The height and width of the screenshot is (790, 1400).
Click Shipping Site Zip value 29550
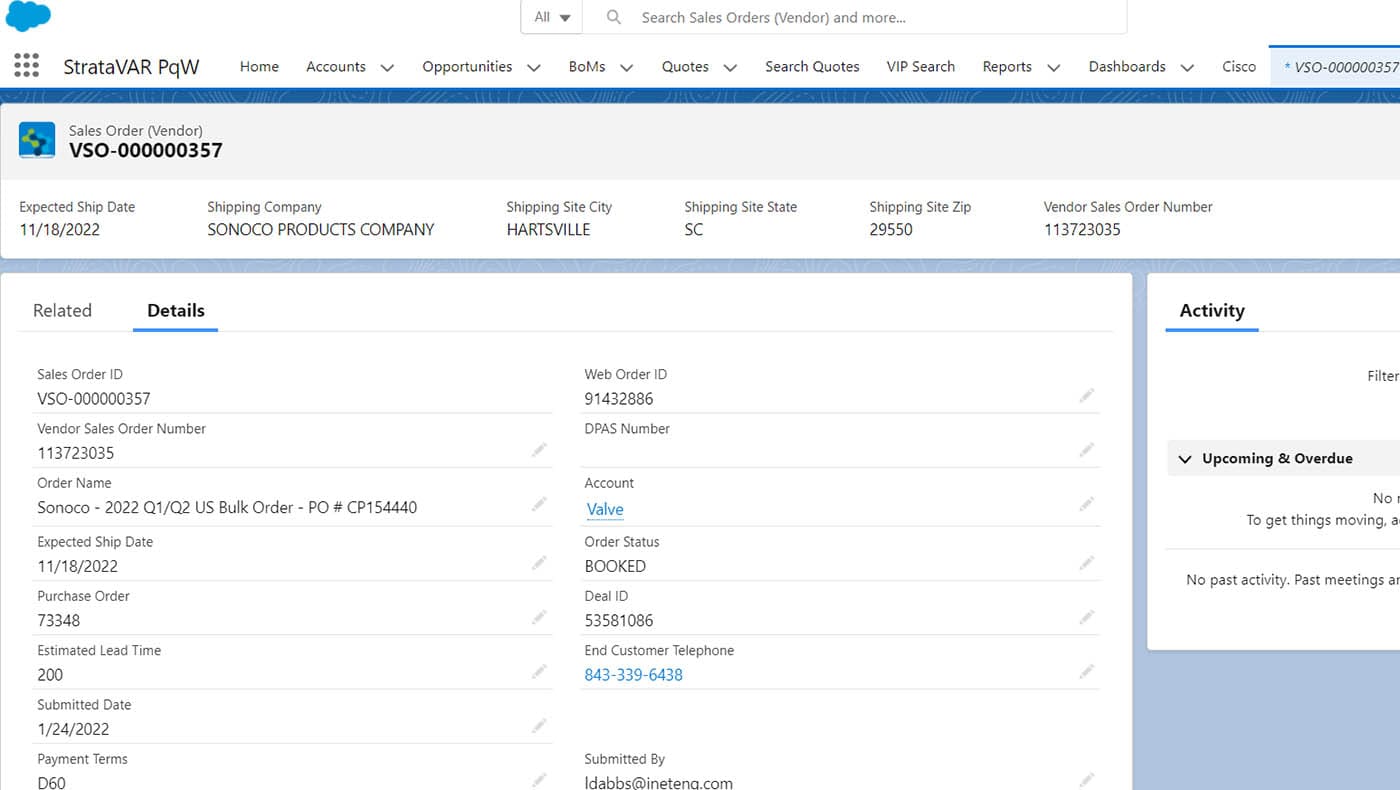click(890, 229)
